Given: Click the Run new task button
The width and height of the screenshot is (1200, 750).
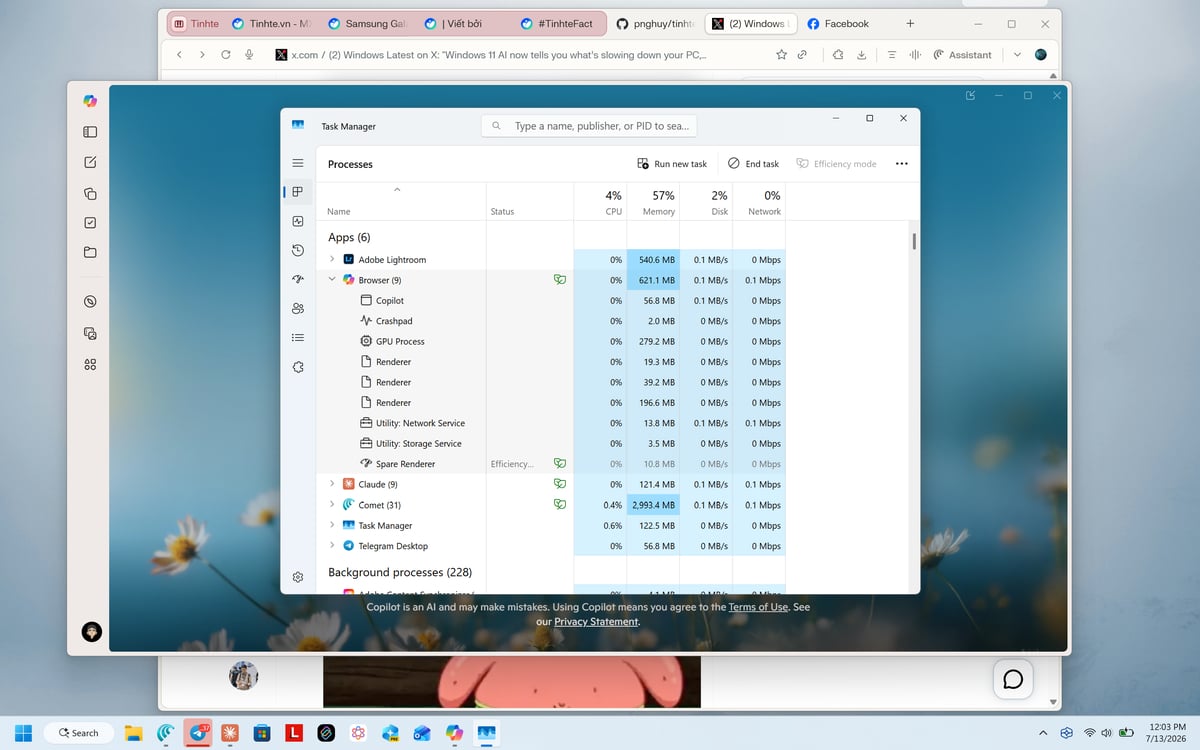Looking at the screenshot, I should 672,164.
